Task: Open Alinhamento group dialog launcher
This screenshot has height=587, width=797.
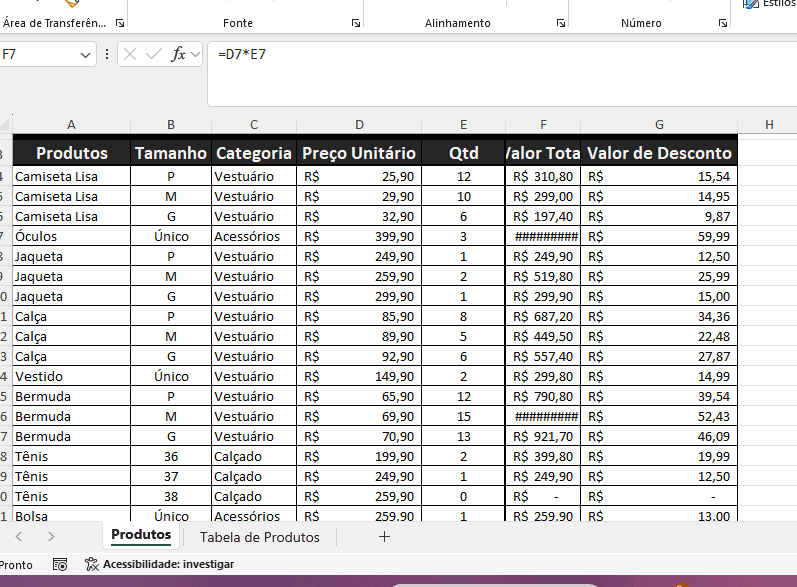Action: pyautogui.click(x=561, y=23)
